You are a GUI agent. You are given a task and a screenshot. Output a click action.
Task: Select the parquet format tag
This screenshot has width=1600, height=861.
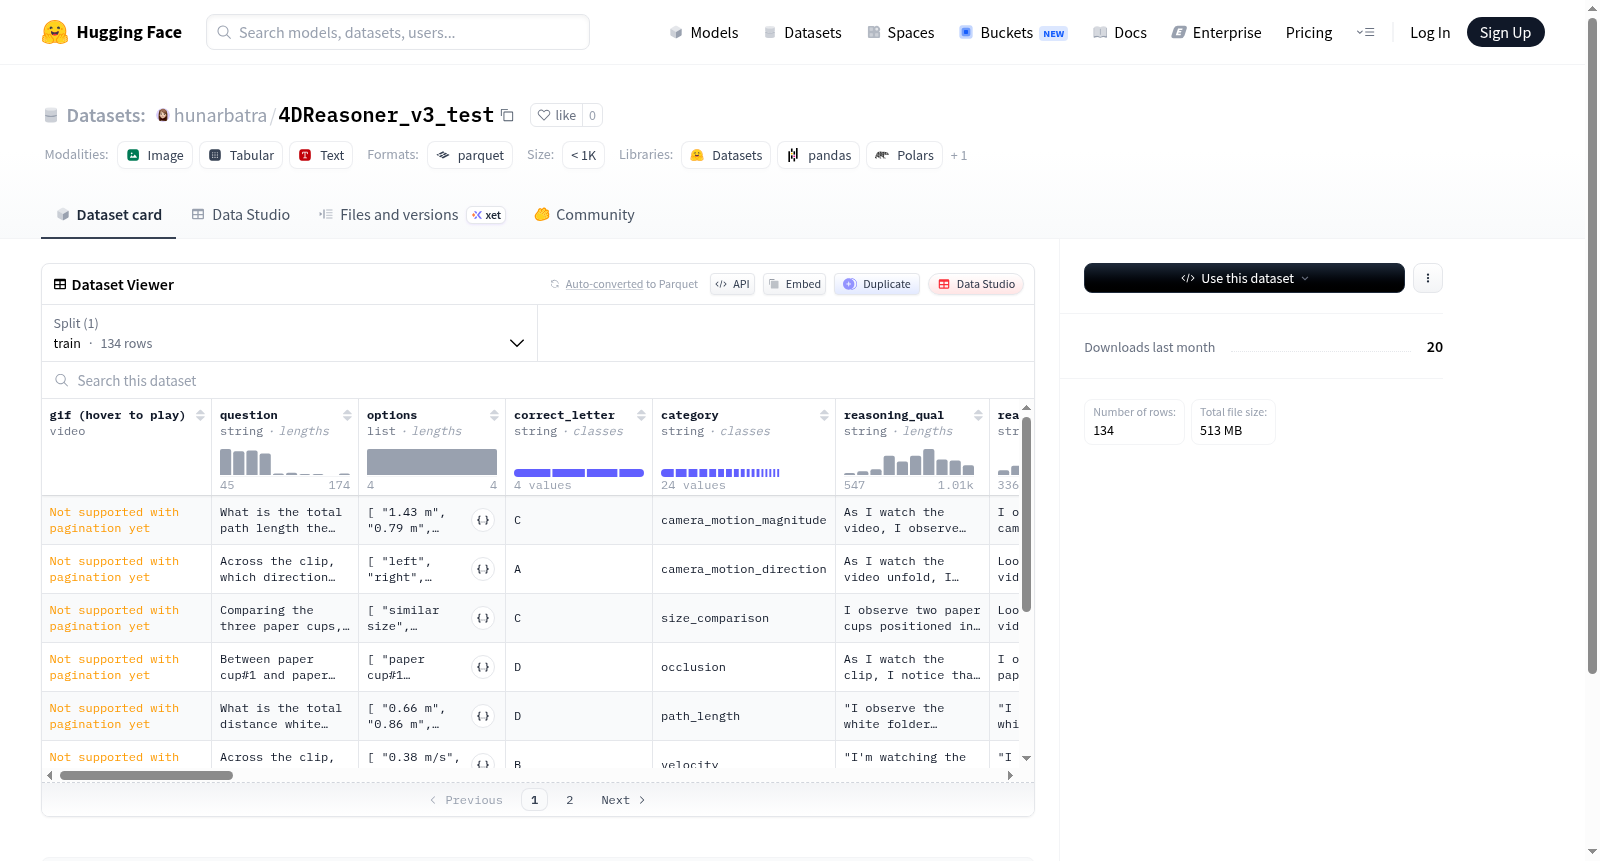(470, 155)
